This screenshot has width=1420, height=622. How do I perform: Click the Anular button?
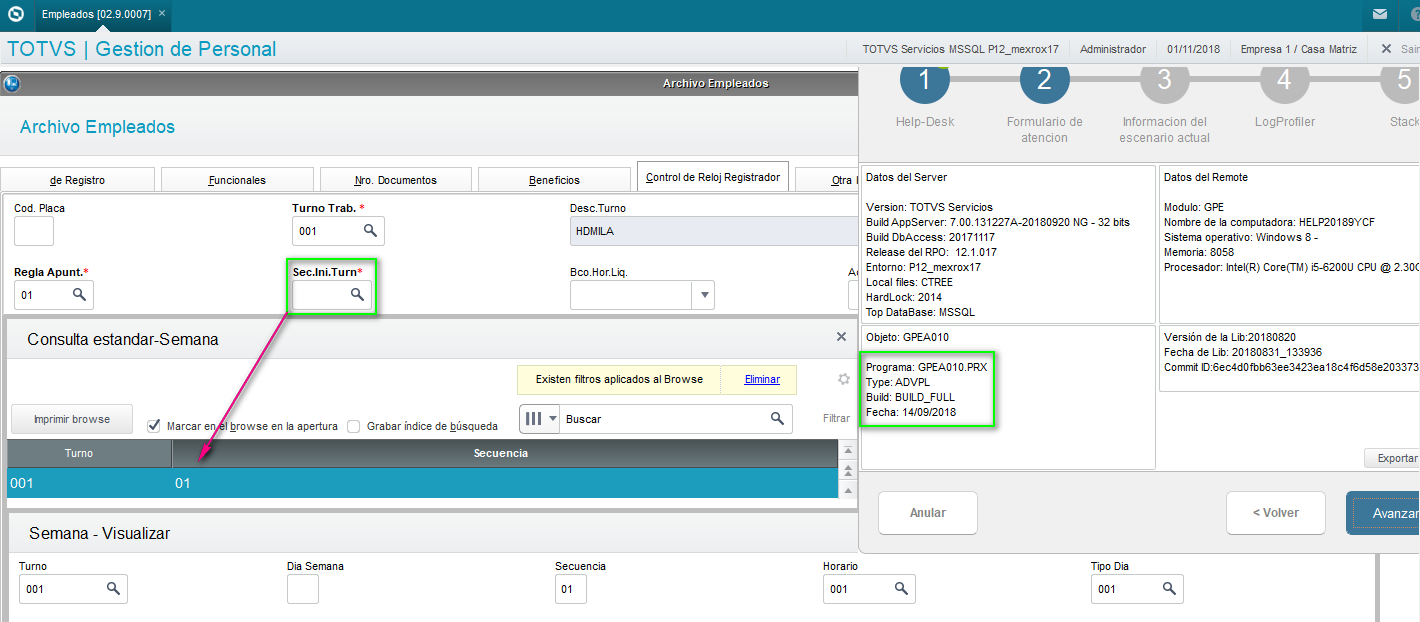928,513
